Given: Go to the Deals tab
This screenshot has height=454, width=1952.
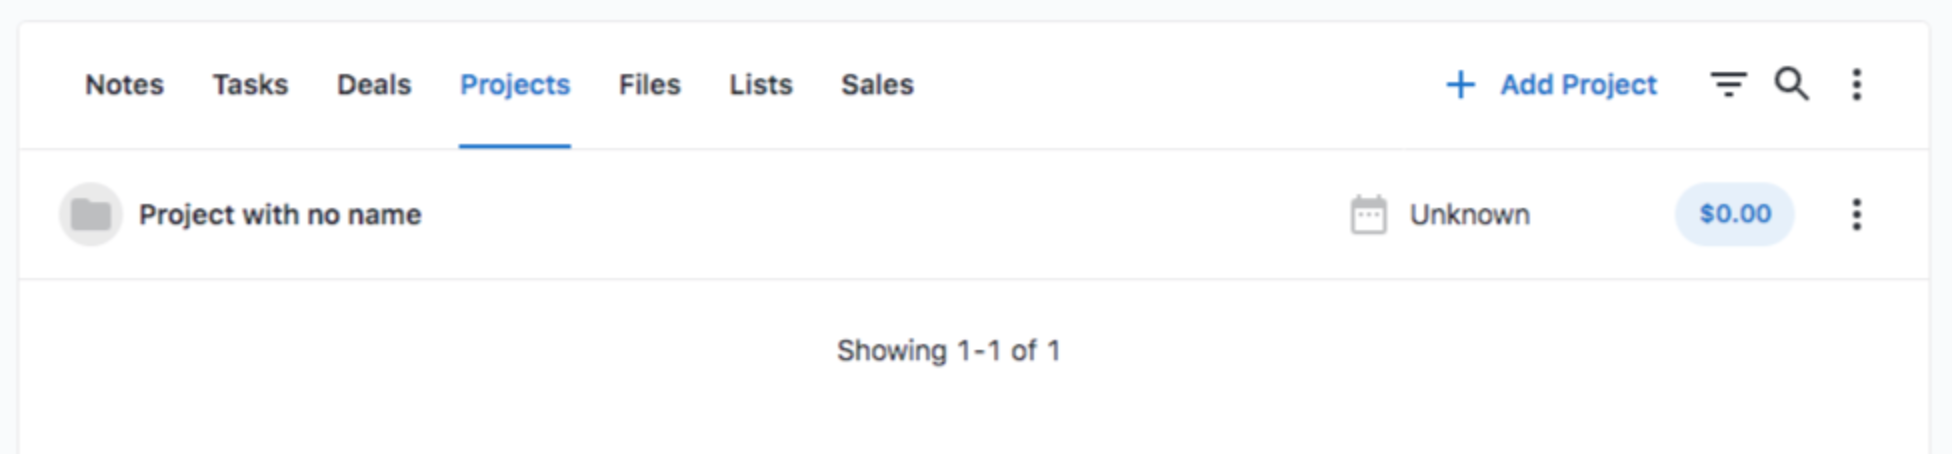Looking at the screenshot, I should pos(374,85).
